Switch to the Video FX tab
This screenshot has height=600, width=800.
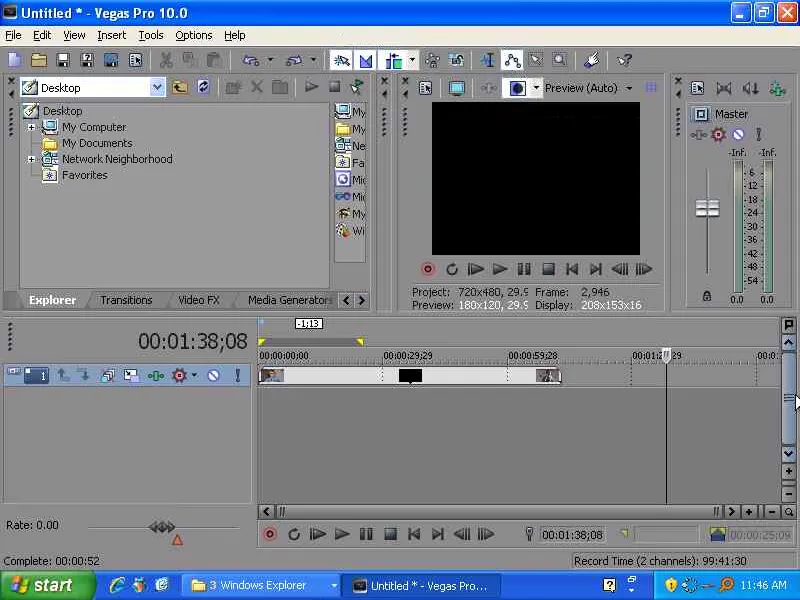[198, 300]
